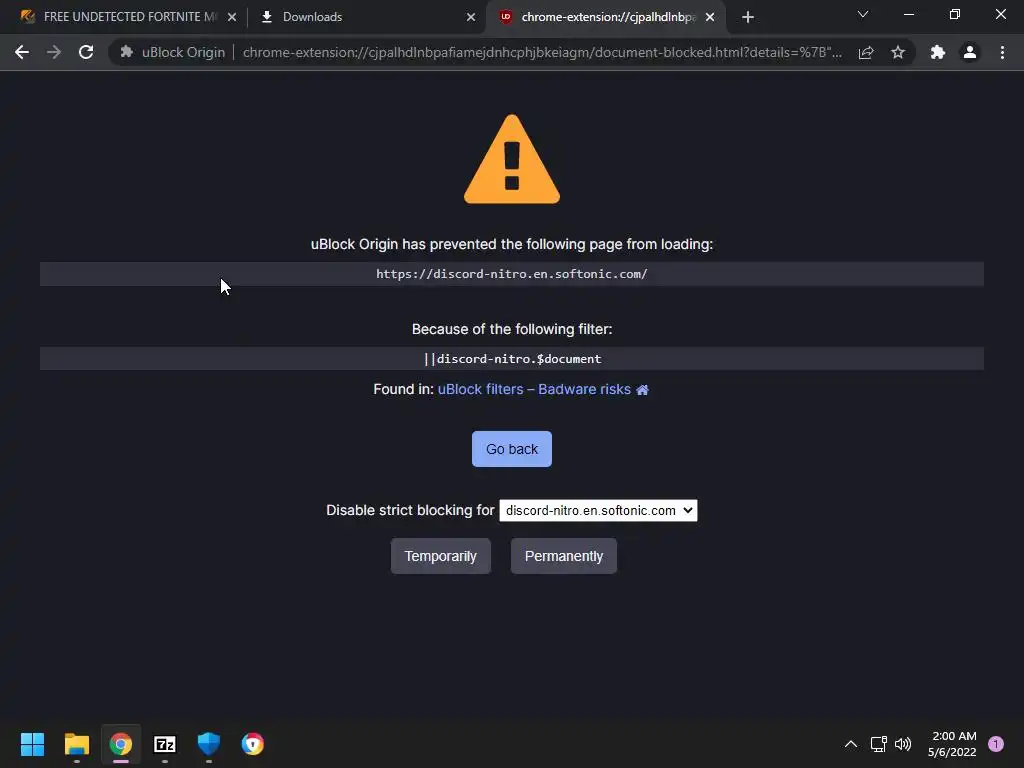1024x768 pixels.
Task: Expand the tab search chevron
Action: pos(863,14)
